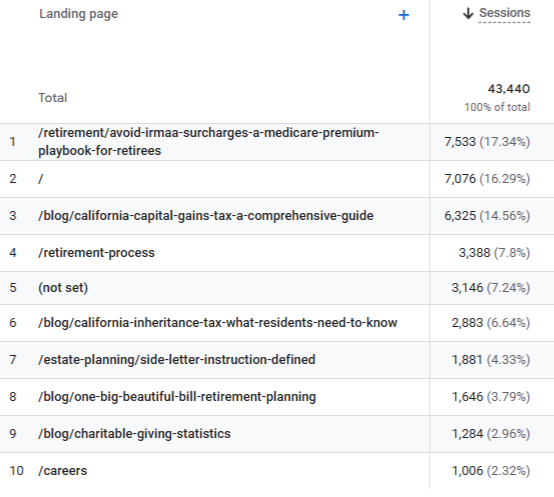Viewport: 554px width, 497px height.
Task: Click the 1,284 (2.96%) sessions cell
Action: [491, 433]
